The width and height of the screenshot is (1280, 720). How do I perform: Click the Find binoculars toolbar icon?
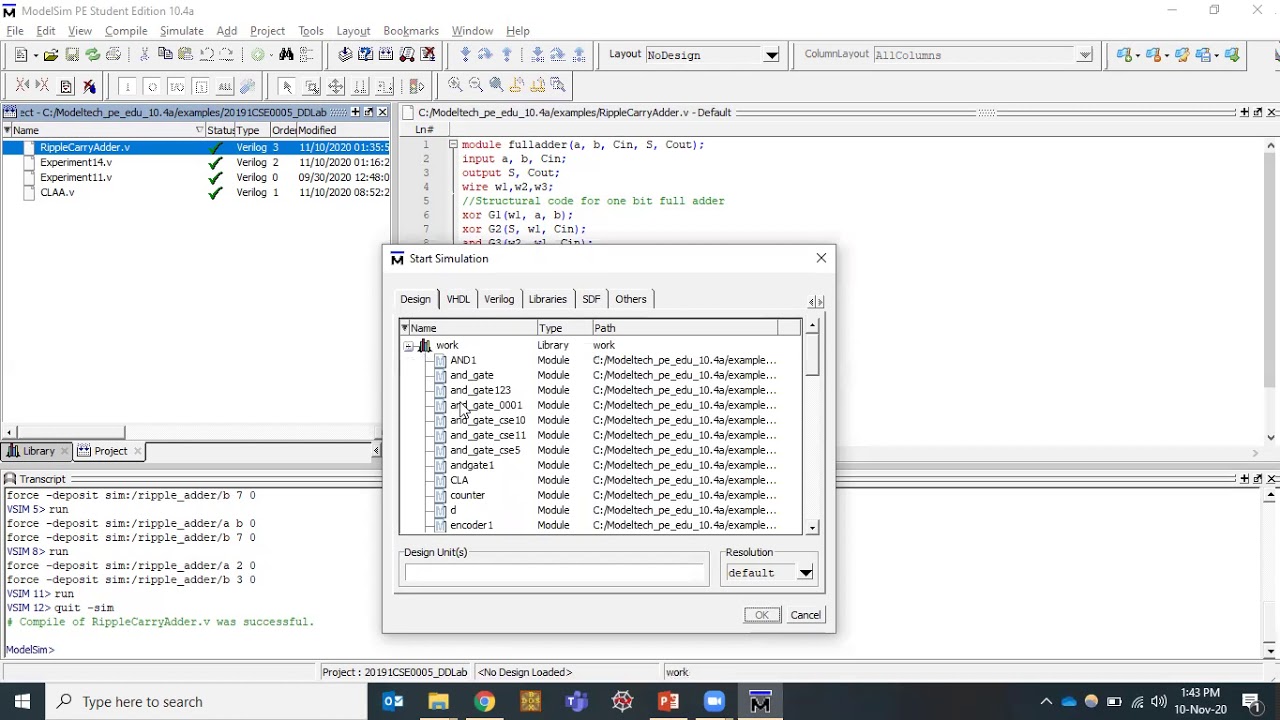pyautogui.click(x=286, y=55)
